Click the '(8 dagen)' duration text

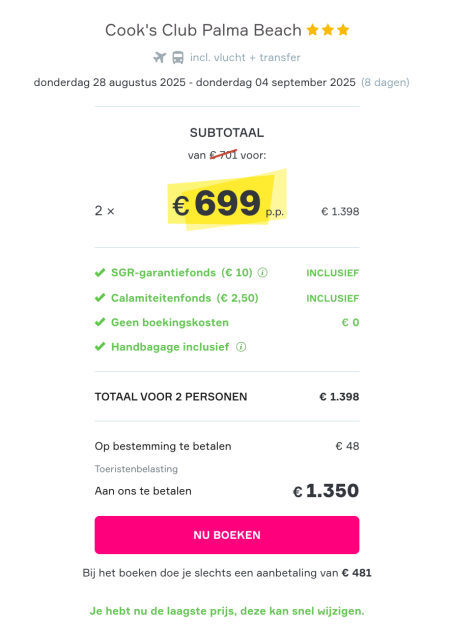385,82
